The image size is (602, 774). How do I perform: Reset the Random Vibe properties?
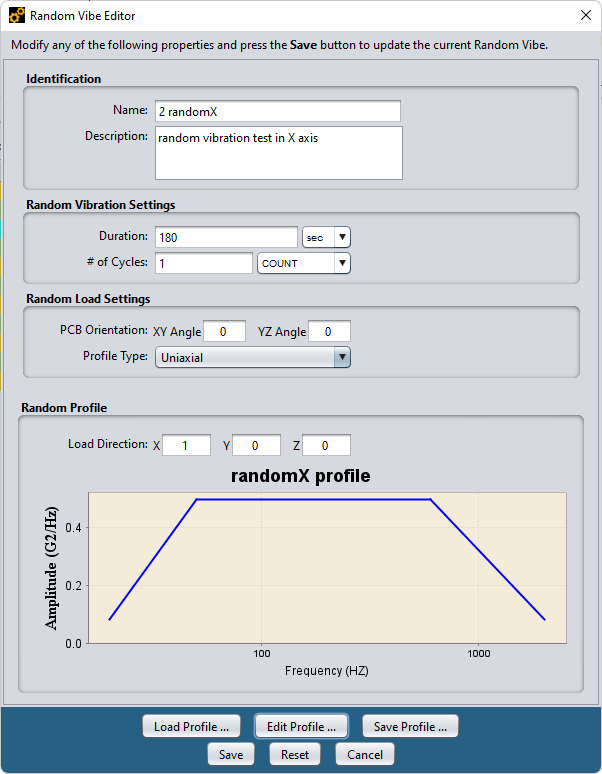[295, 754]
